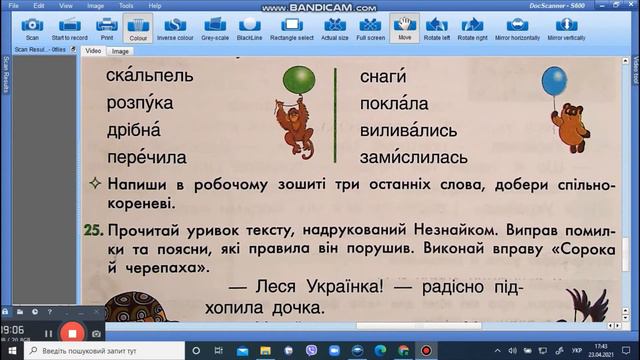Rotate the image left
Viewport: 640px width, 360px height.
[437, 29]
